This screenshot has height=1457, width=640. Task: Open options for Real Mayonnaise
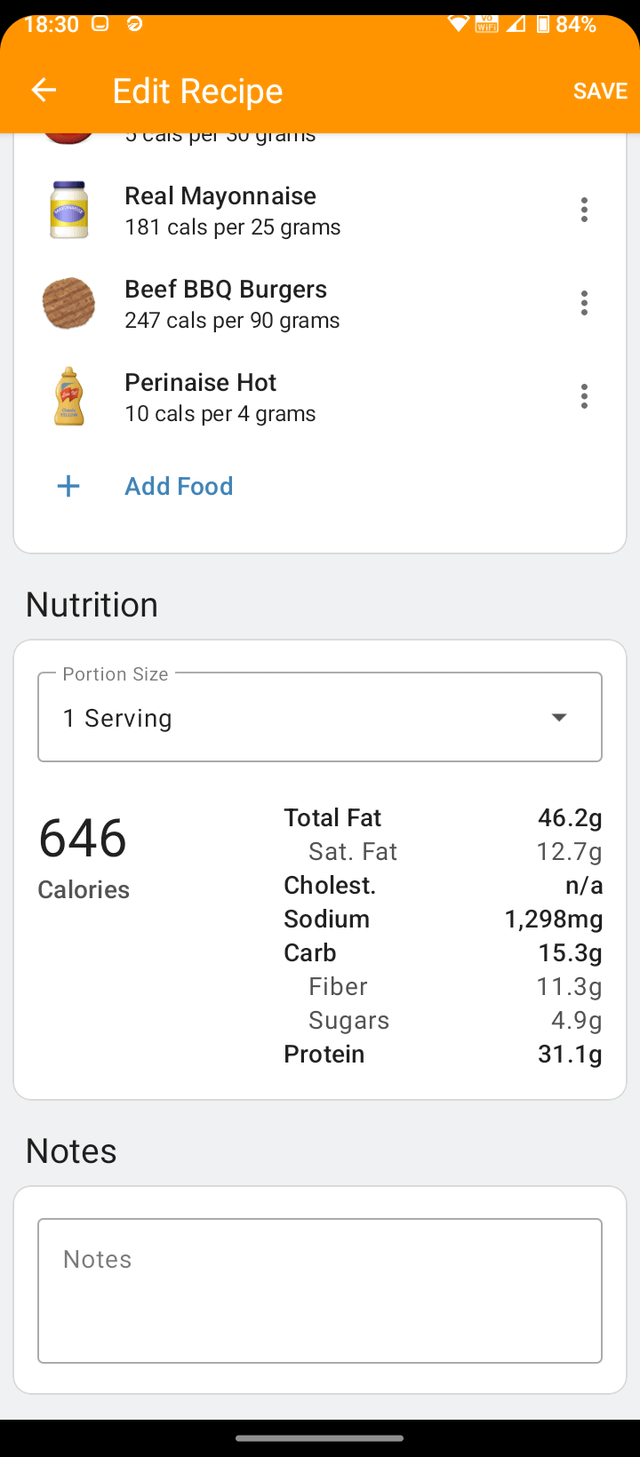click(x=584, y=210)
